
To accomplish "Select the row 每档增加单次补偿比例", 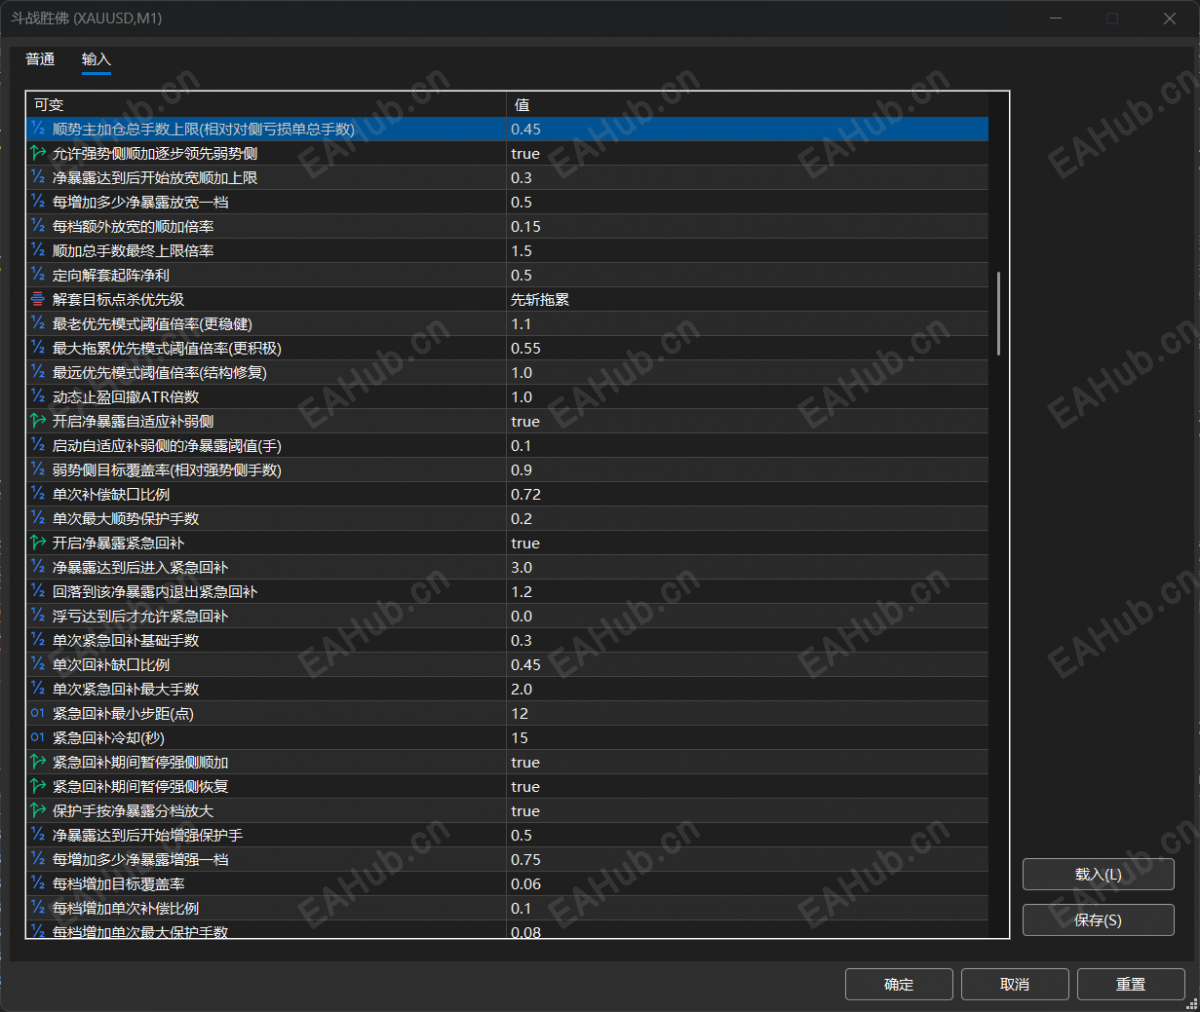I will point(507,908).
